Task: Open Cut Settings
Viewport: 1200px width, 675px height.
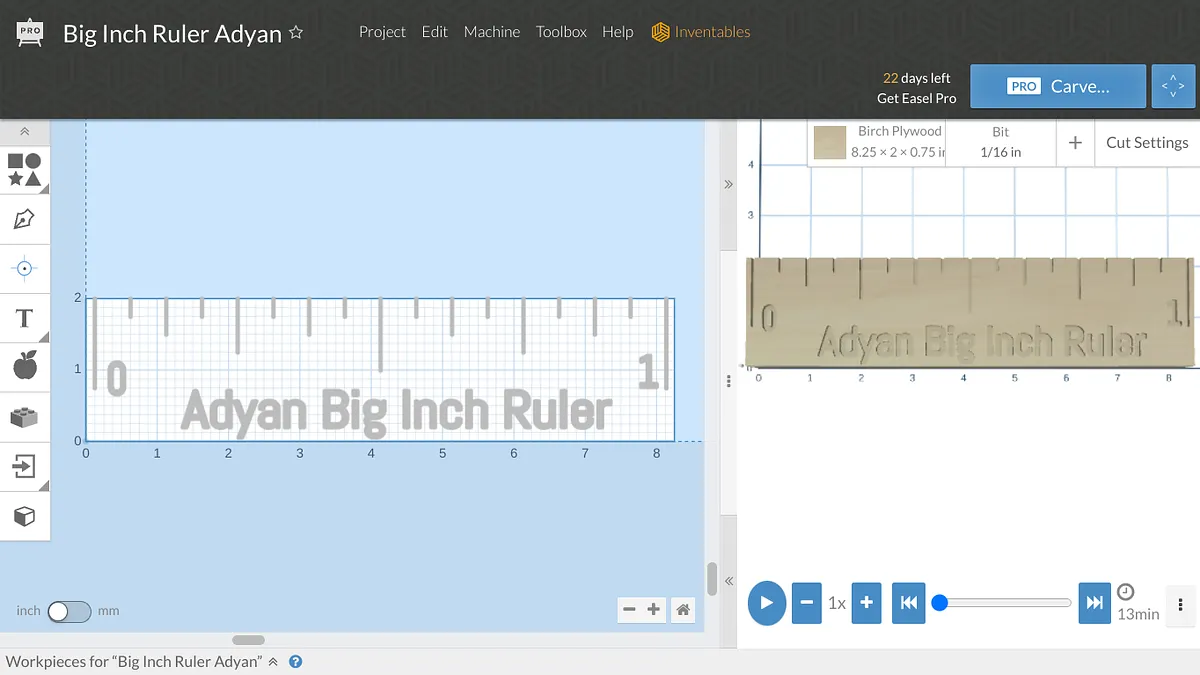Action: click(x=1146, y=142)
